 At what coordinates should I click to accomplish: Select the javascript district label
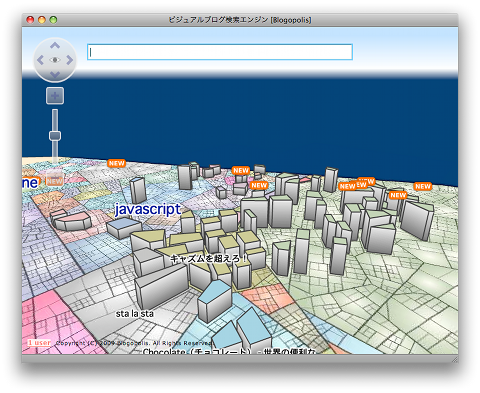pos(147,209)
